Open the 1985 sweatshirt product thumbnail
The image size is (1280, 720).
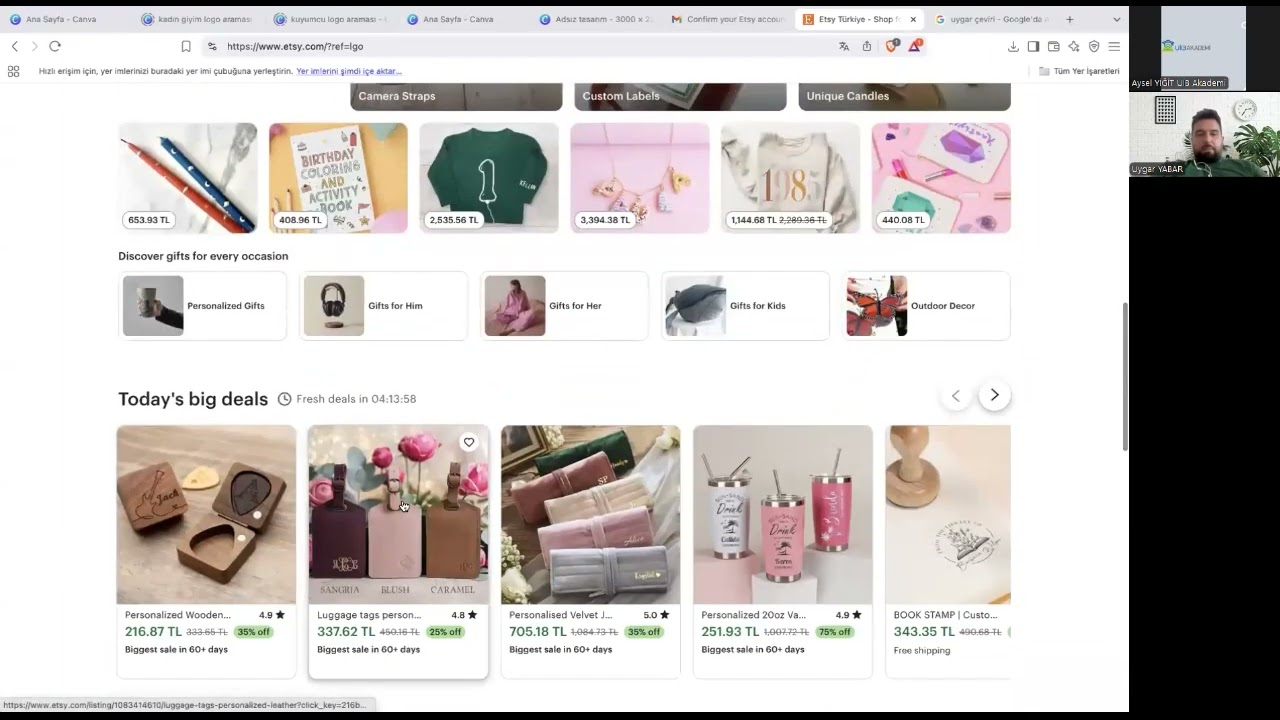[x=790, y=178]
